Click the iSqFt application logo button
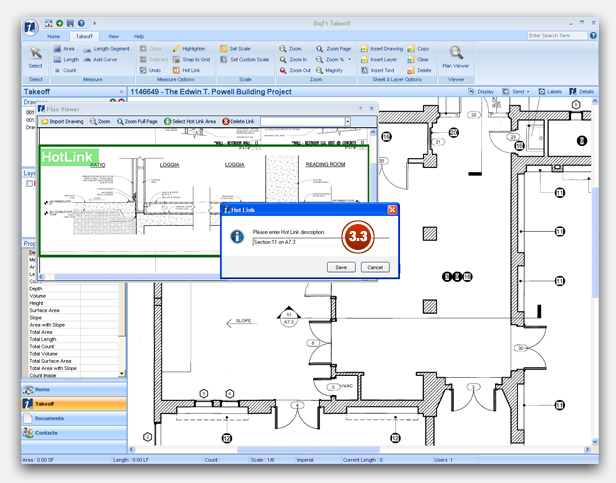This screenshot has height=483, width=616. tap(30, 27)
